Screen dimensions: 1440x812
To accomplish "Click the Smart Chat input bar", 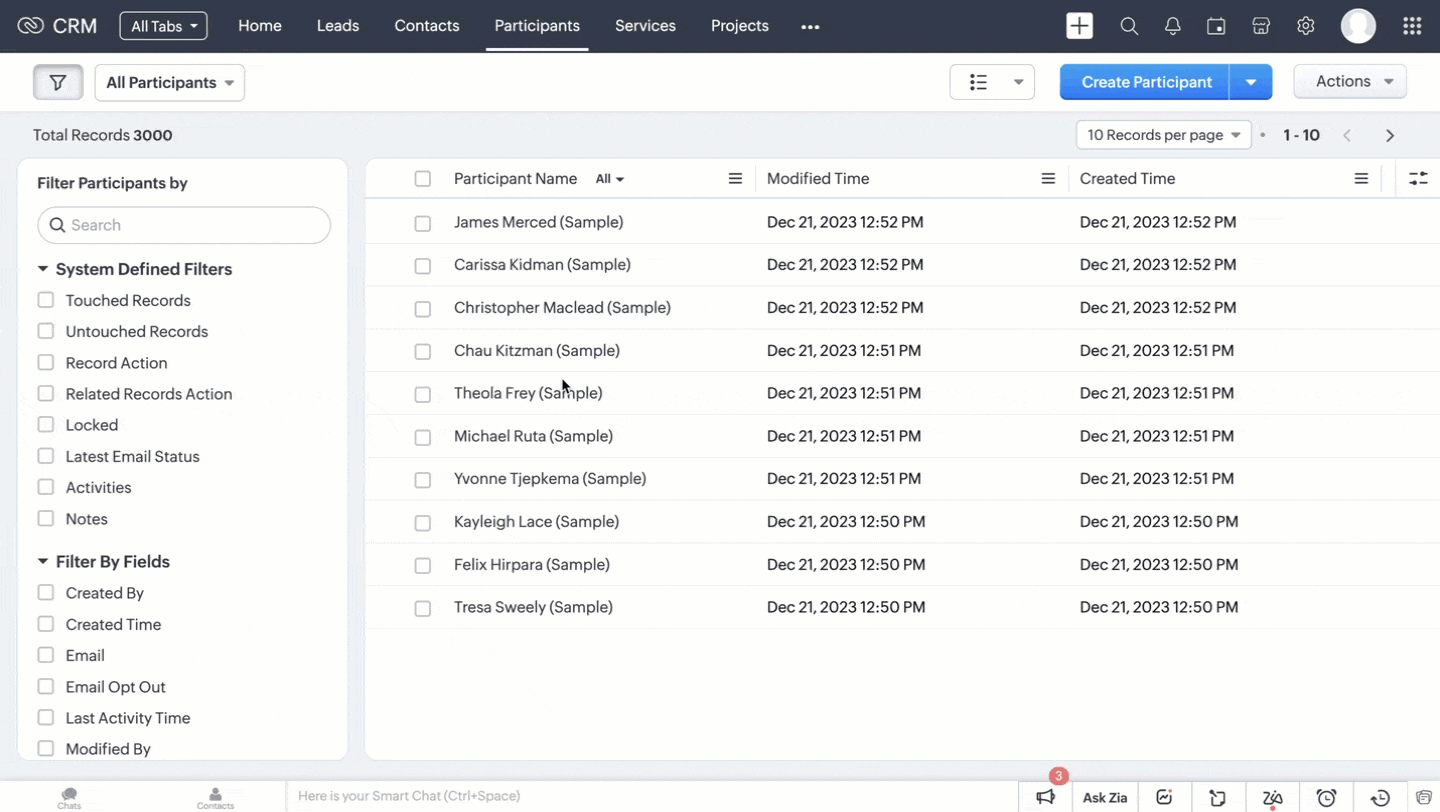I will click(652, 797).
